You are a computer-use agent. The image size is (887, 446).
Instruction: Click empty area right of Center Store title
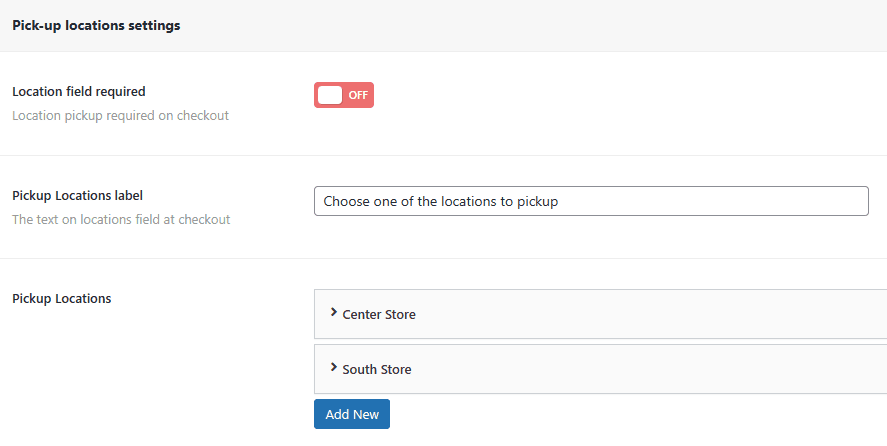[x=650, y=314]
